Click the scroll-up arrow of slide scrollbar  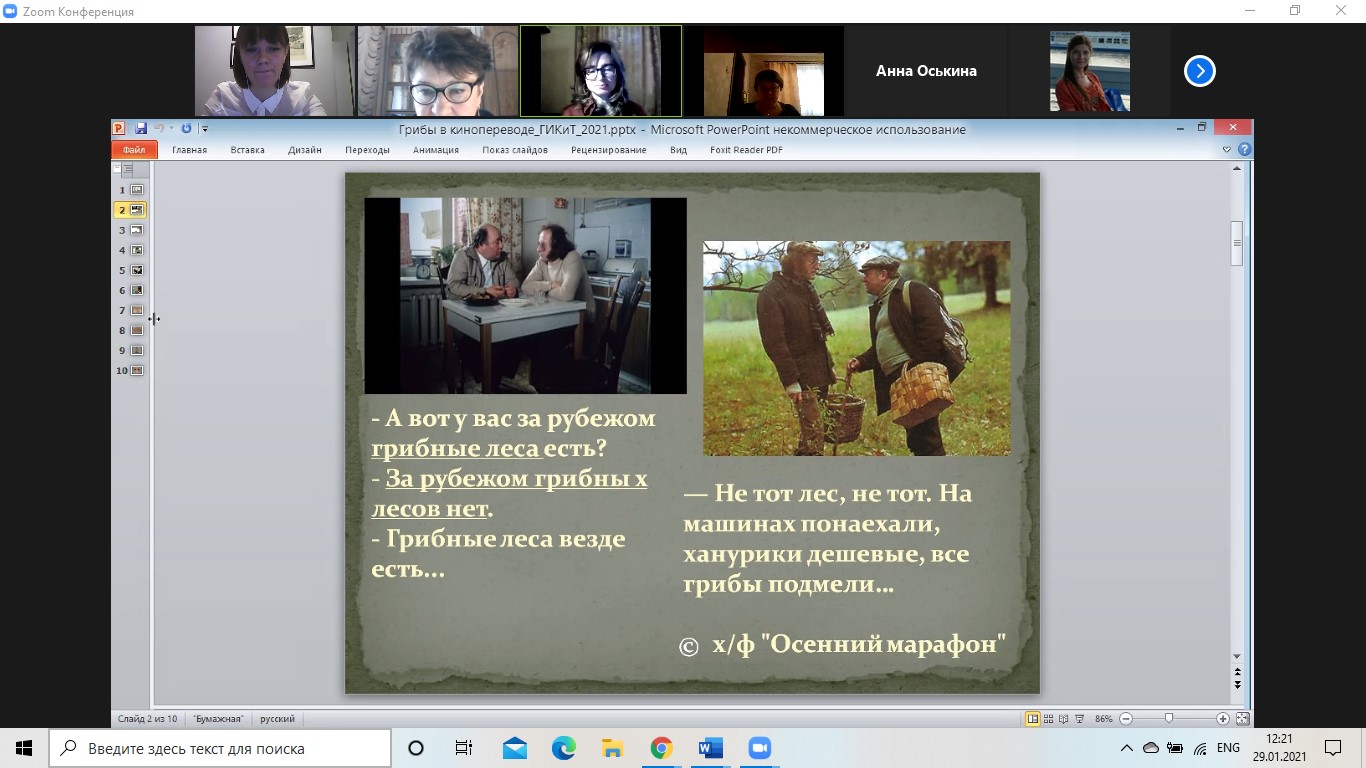pos(1238,169)
